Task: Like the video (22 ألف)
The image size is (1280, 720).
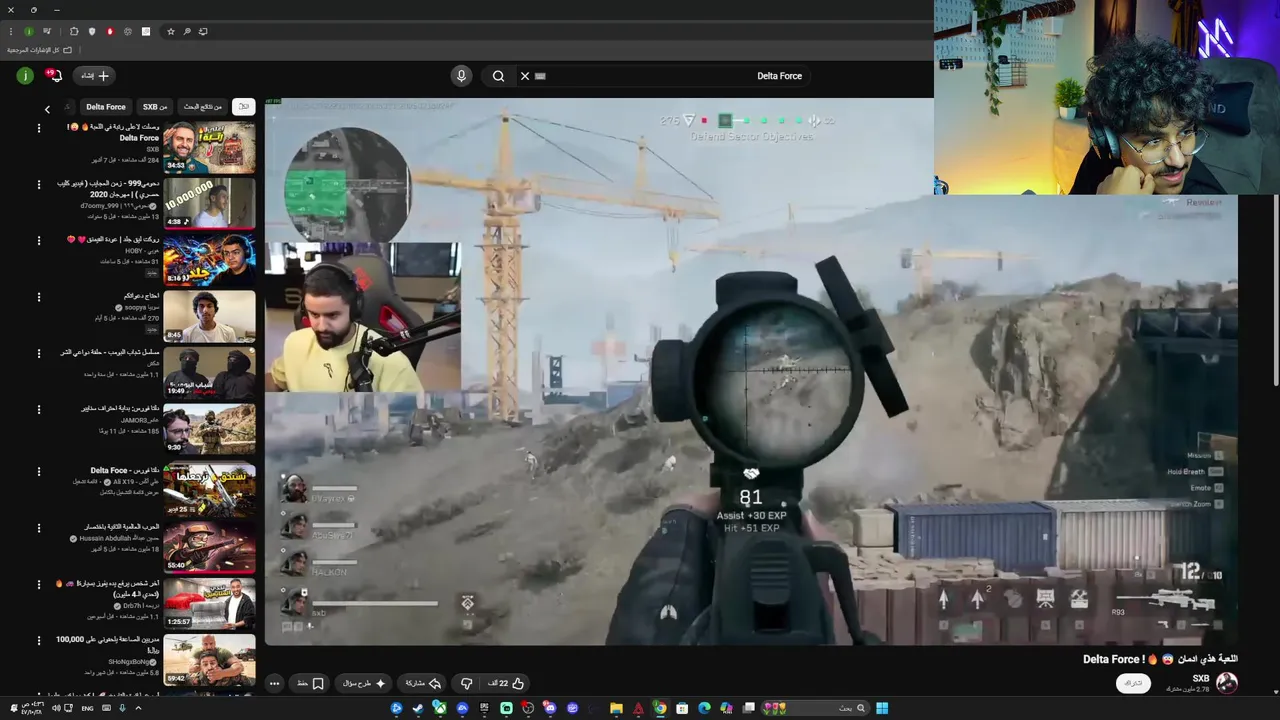Action: coord(506,683)
